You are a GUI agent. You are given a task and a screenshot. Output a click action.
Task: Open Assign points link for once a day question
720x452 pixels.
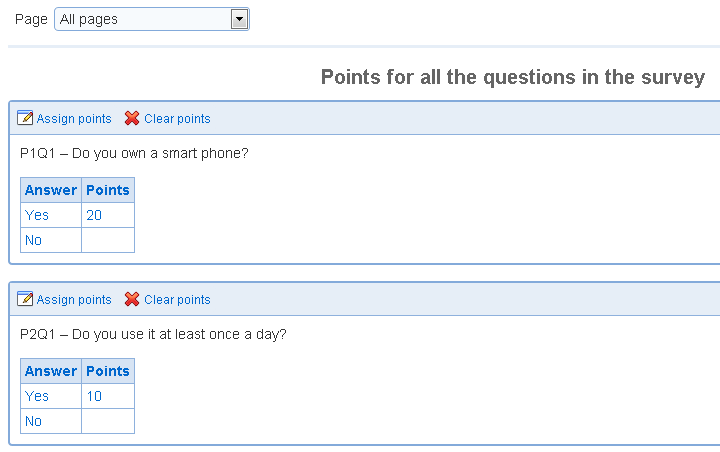(74, 299)
